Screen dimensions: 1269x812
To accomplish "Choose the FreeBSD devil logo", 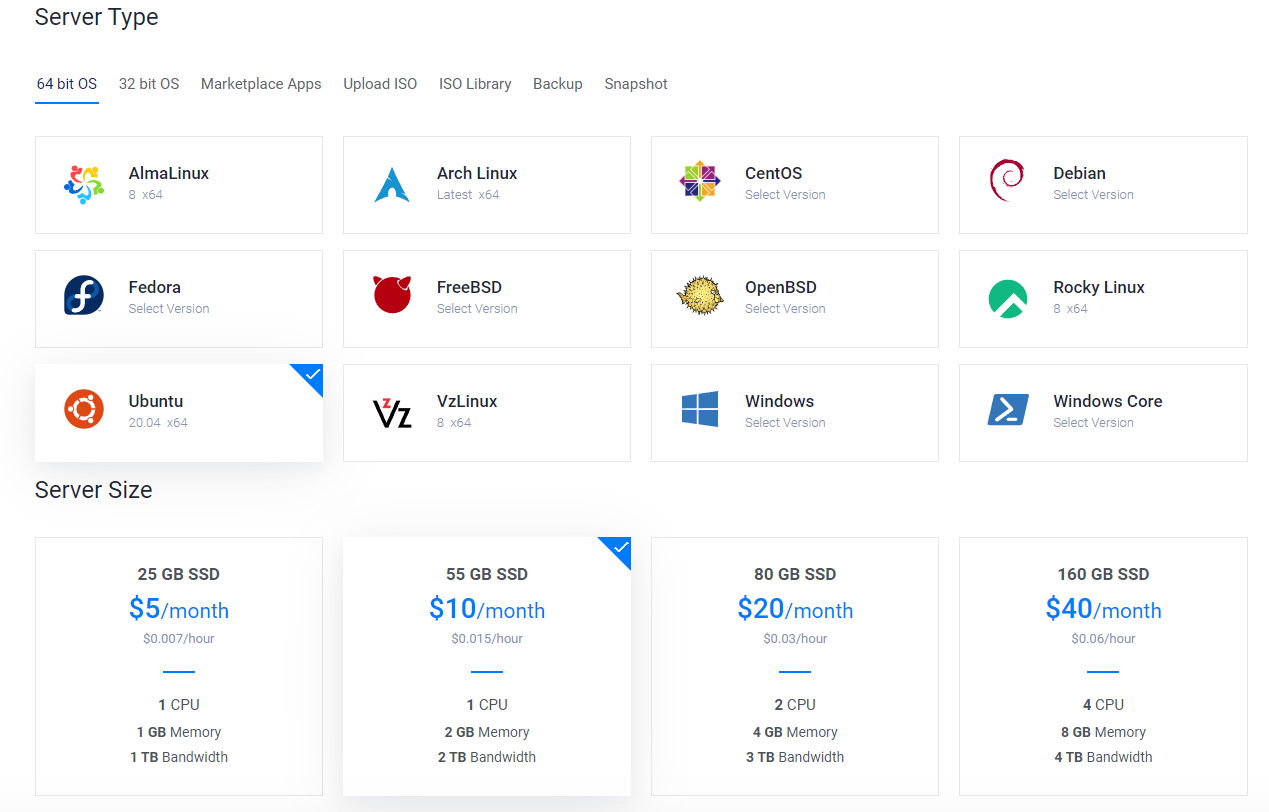I will pyautogui.click(x=392, y=295).
